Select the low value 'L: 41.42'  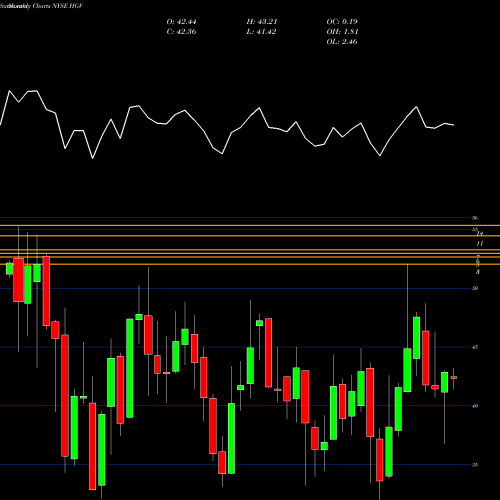pos(261,32)
